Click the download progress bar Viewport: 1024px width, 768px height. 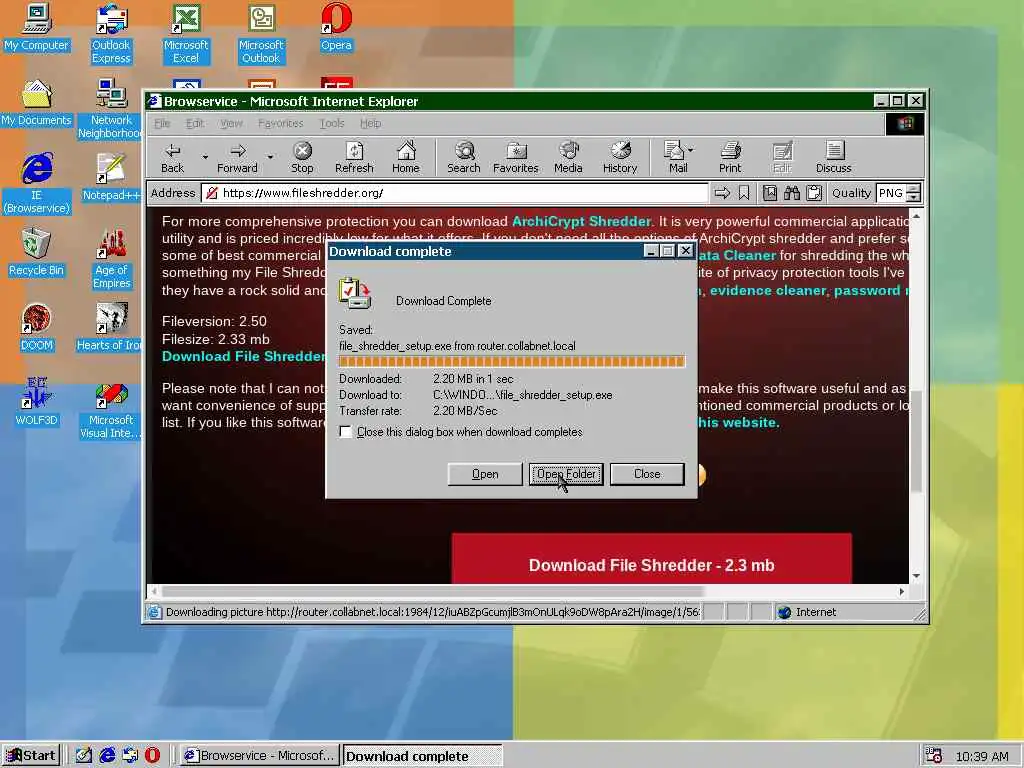pyautogui.click(x=512, y=361)
